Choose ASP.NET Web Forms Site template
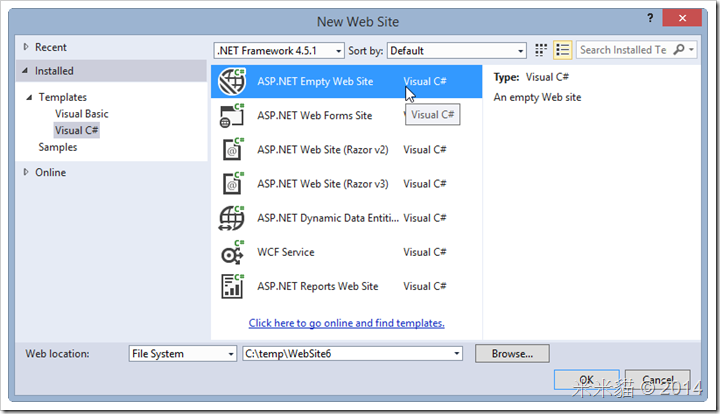The height and width of the screenshot is (414, 720). coord(346,116)
